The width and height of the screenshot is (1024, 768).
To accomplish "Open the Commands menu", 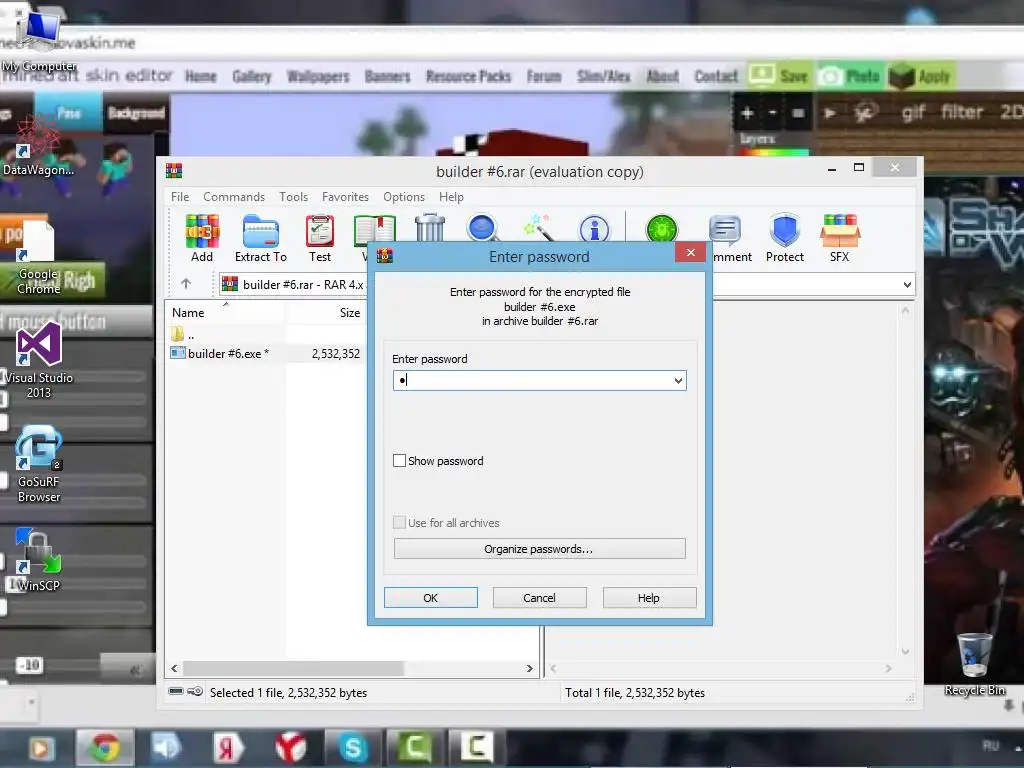I will 234,197.
